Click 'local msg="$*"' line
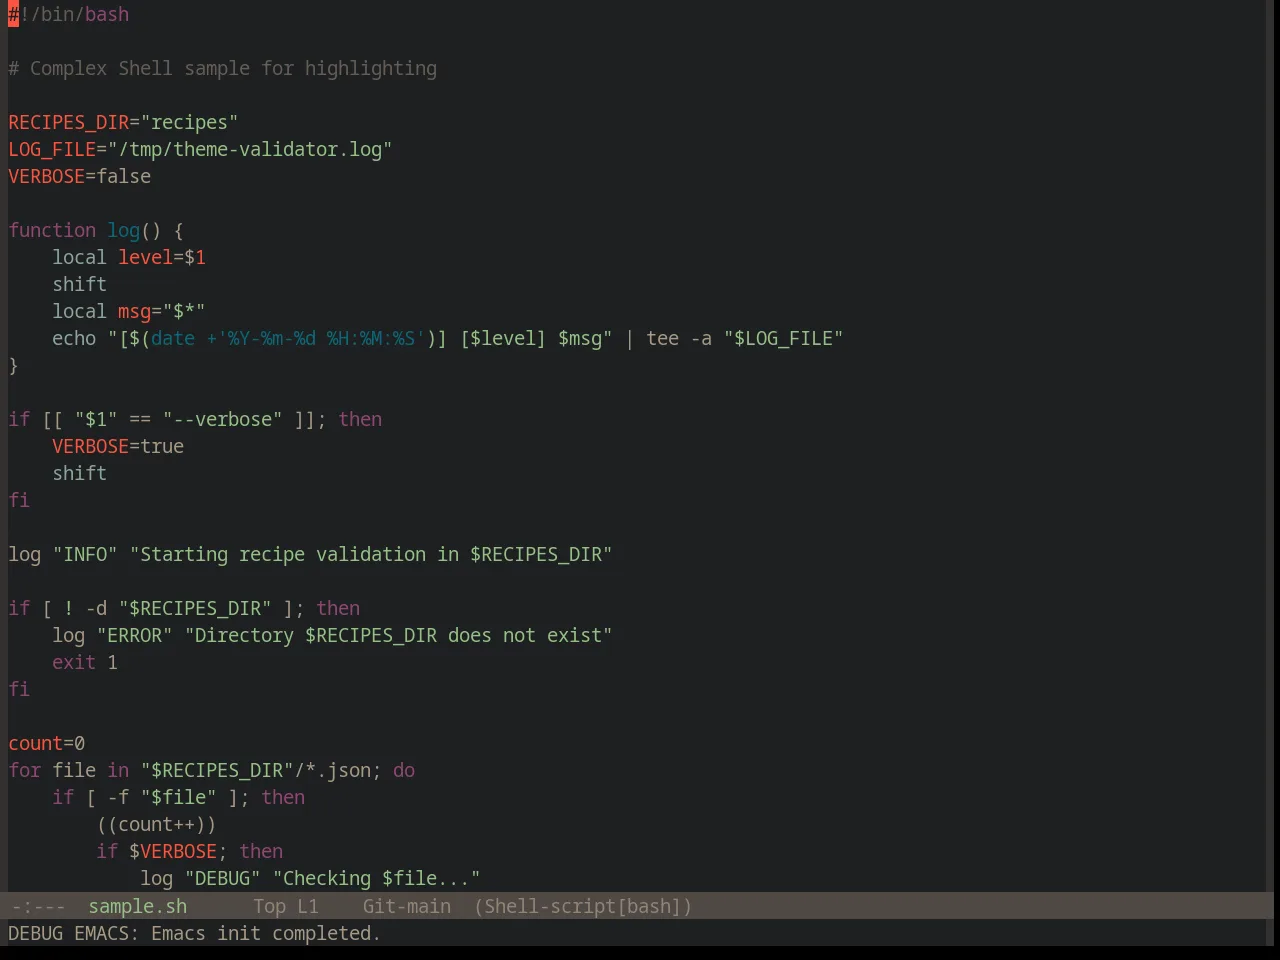This screenshot has width=1280, height=960. pyautogui.click(x=129, y=311)
